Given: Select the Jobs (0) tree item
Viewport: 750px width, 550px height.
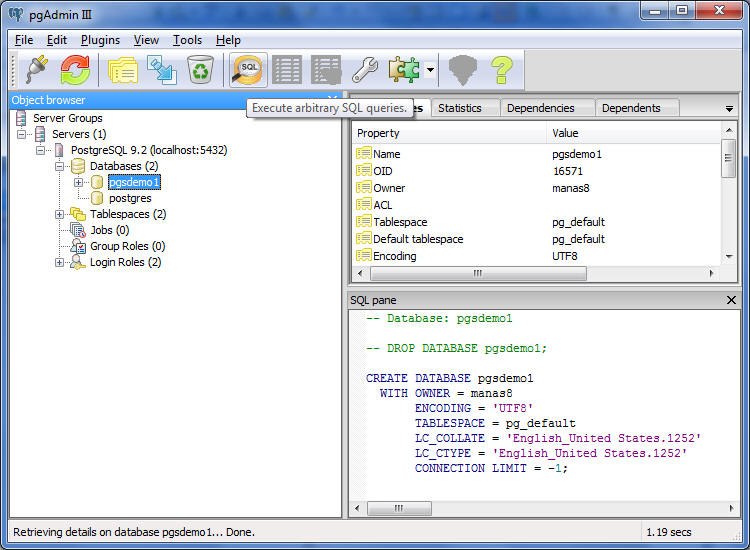Looking at the screenshot, I should 110,230.
